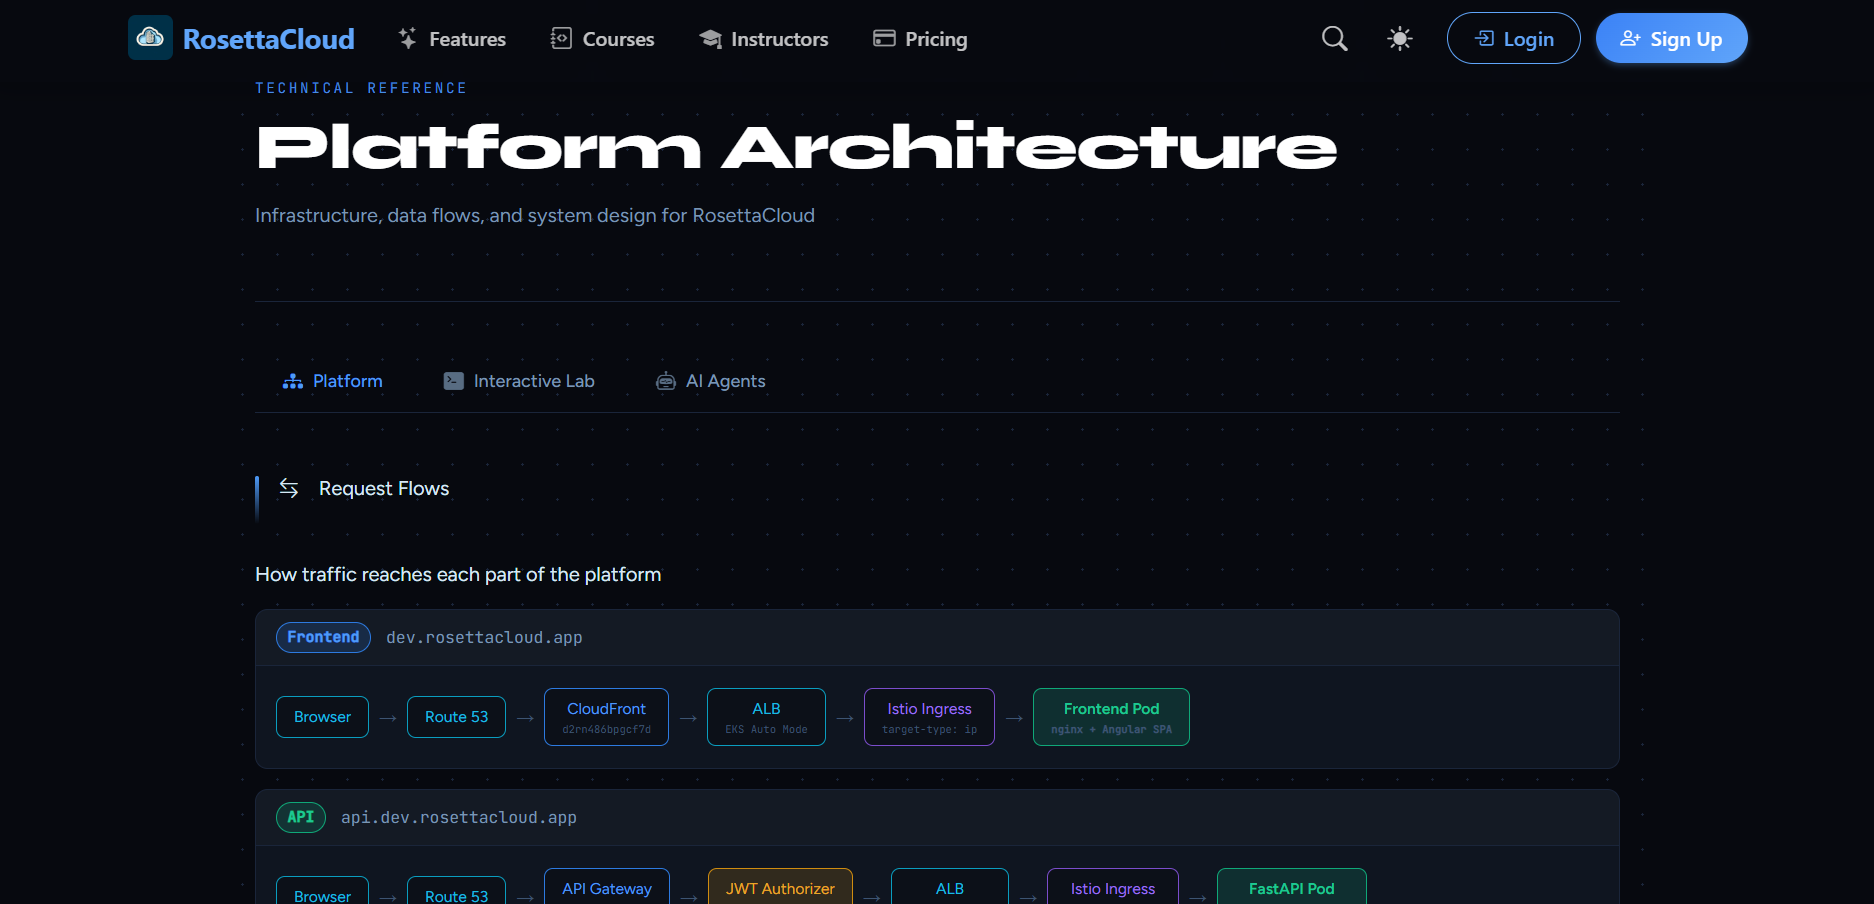Click the Route 53 node in API flow
1874x904 pixels.
tap(456, 891)
